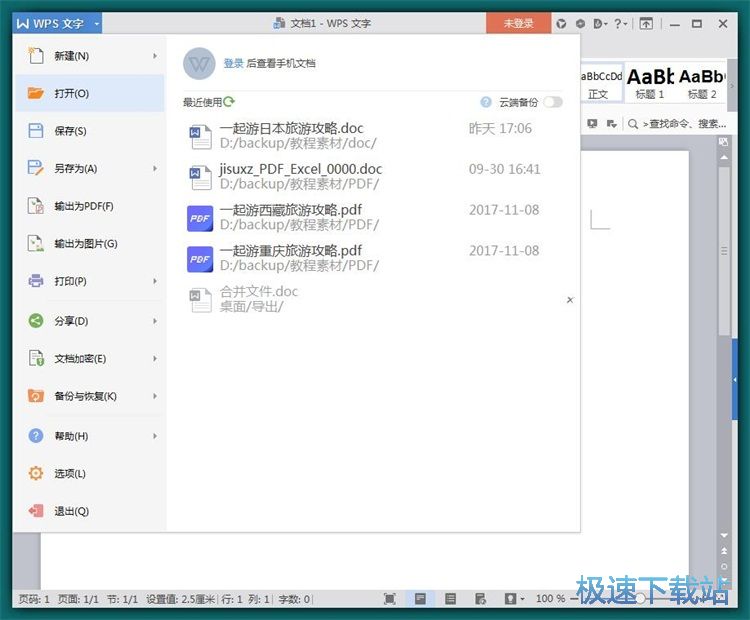This screenshot has width=750, height=620.
Task: Open recent file jisuxz_PDF_Excel_0000.doc
Action: point(373,177)
